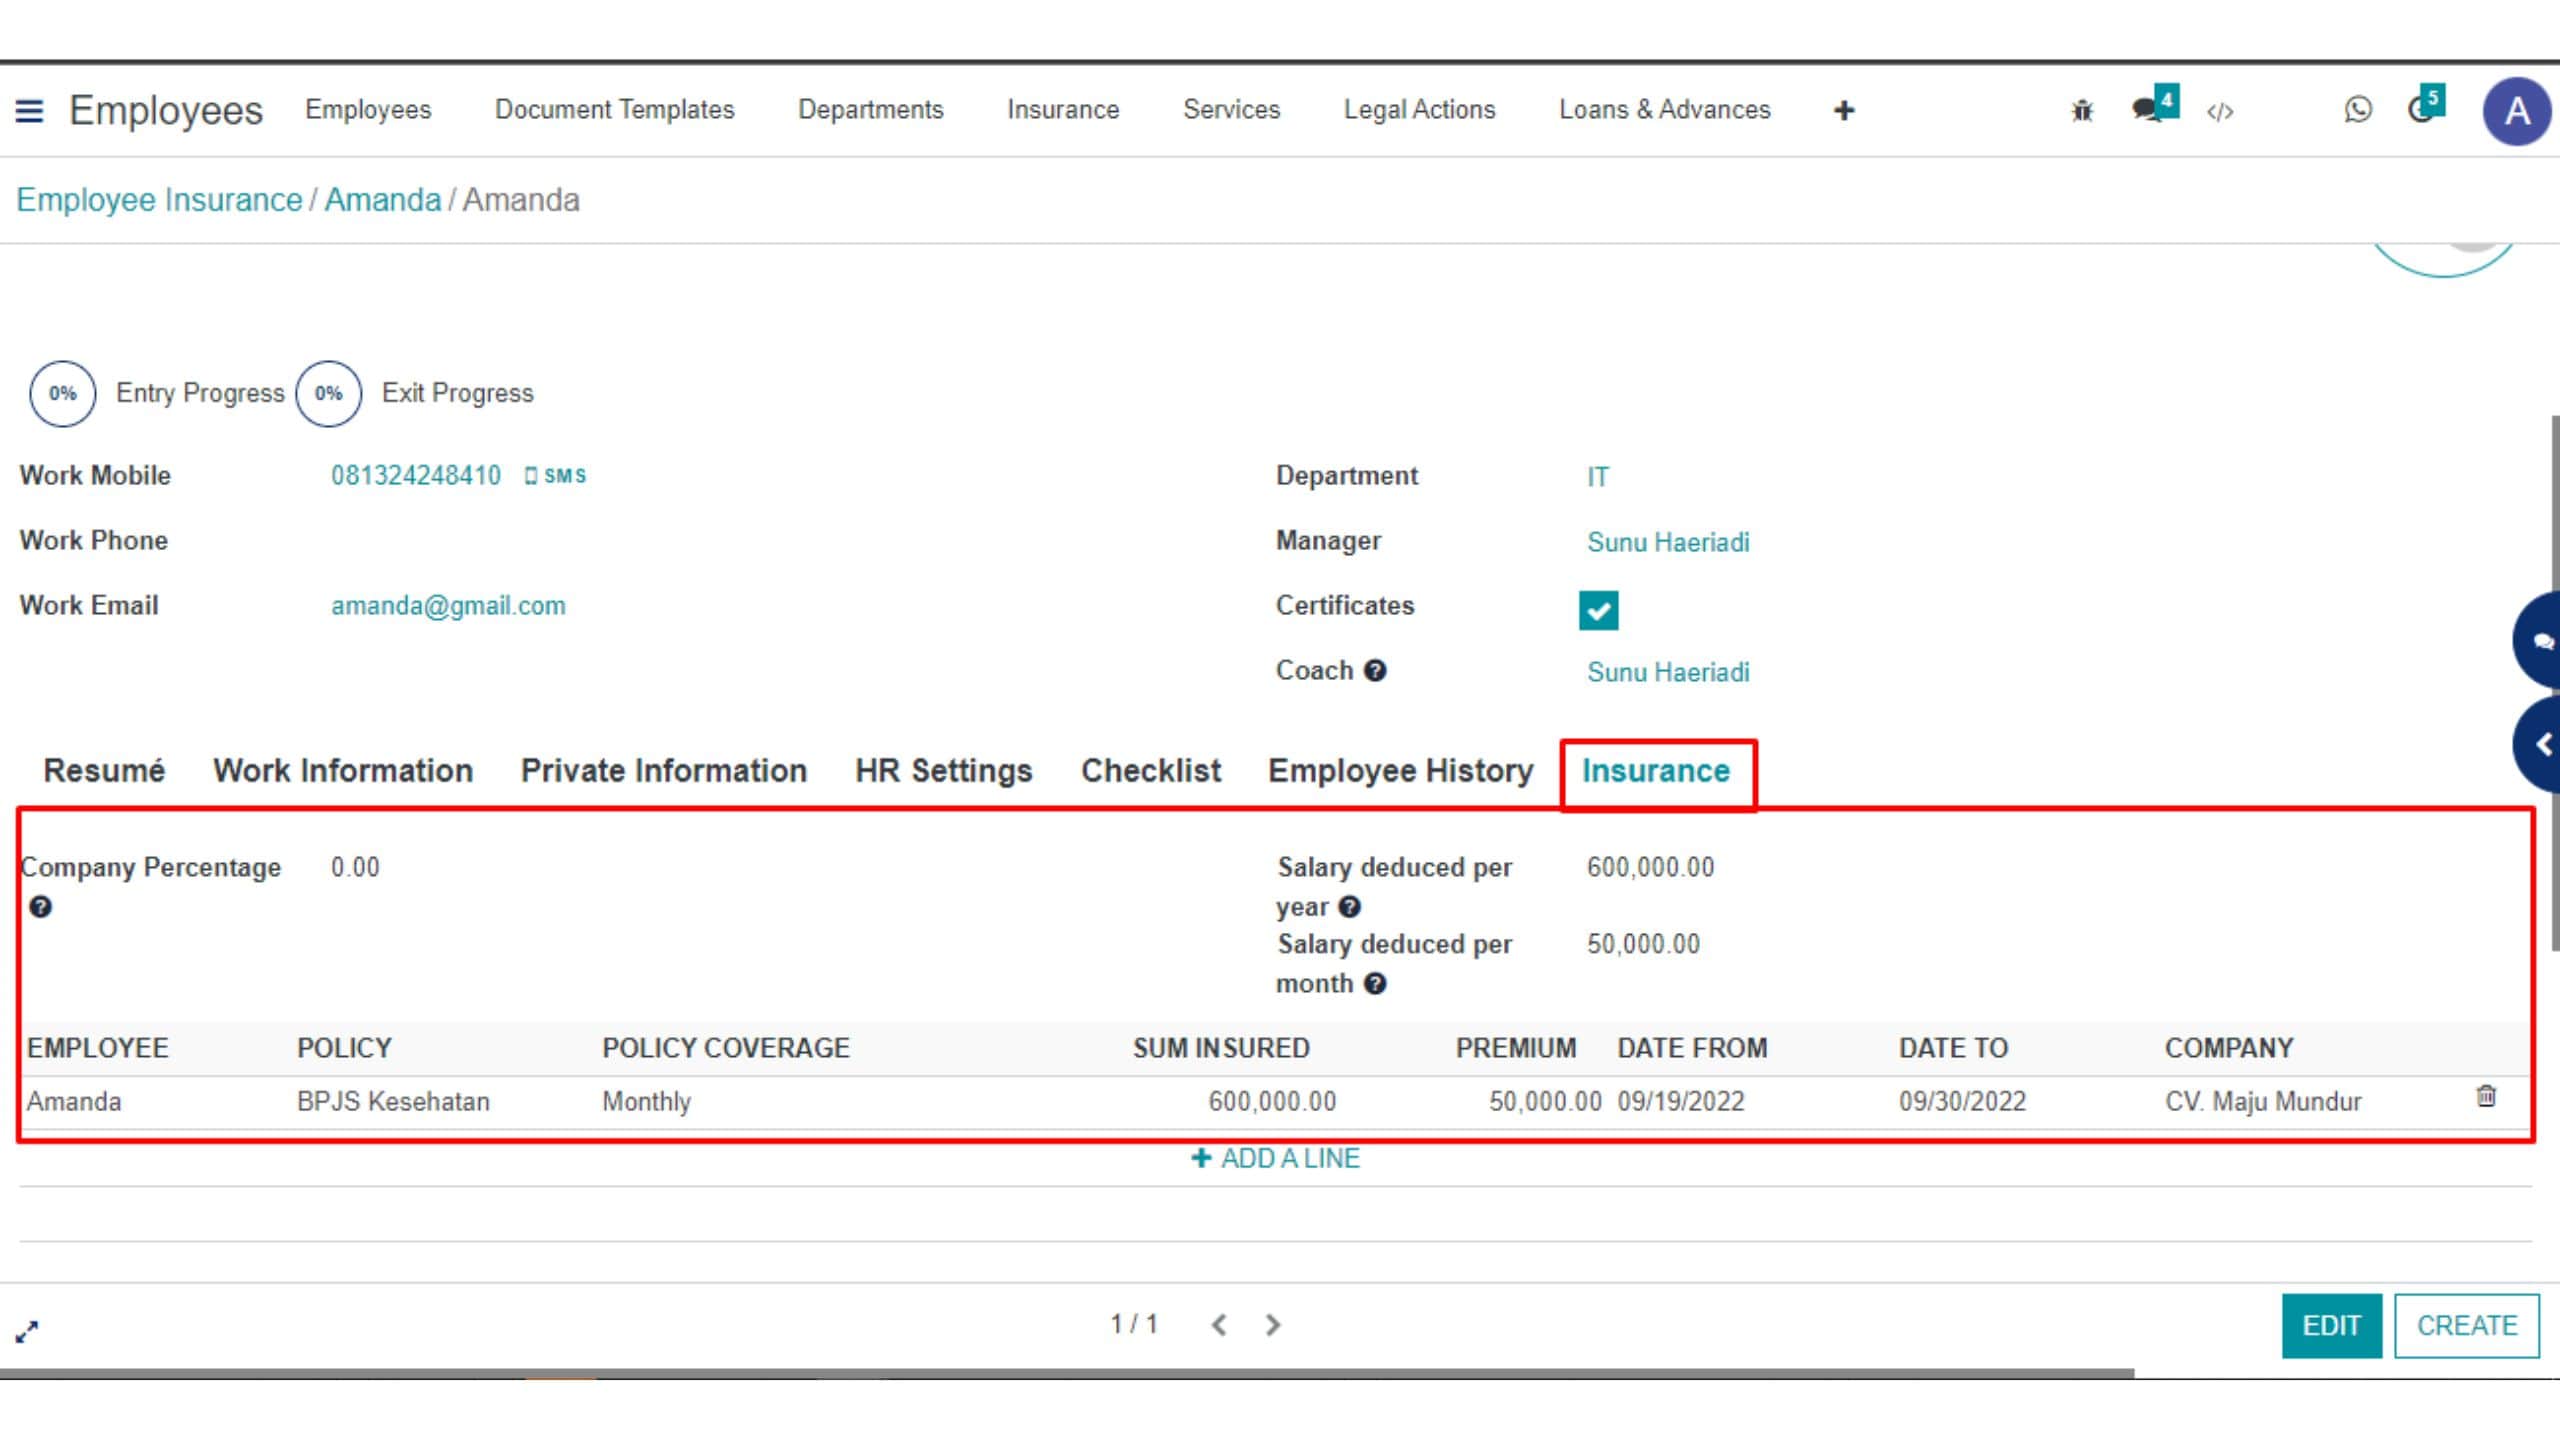Switch to Private Information tab

664,771
